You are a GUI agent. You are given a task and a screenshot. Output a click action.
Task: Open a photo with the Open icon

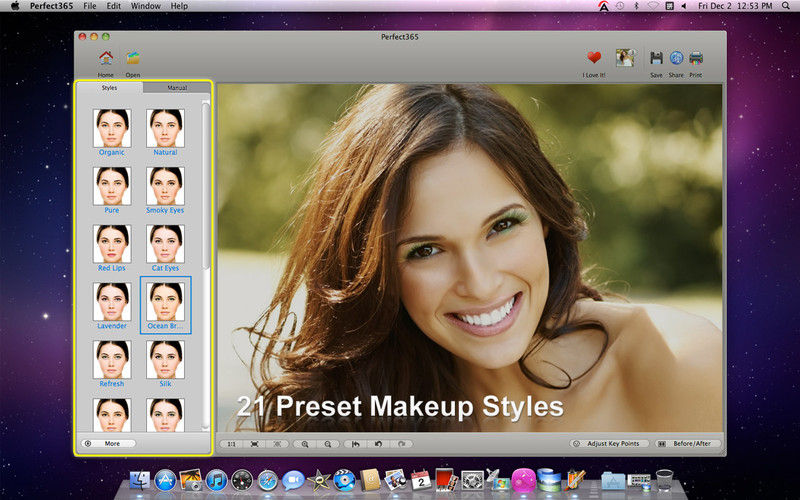pos(133,59)
